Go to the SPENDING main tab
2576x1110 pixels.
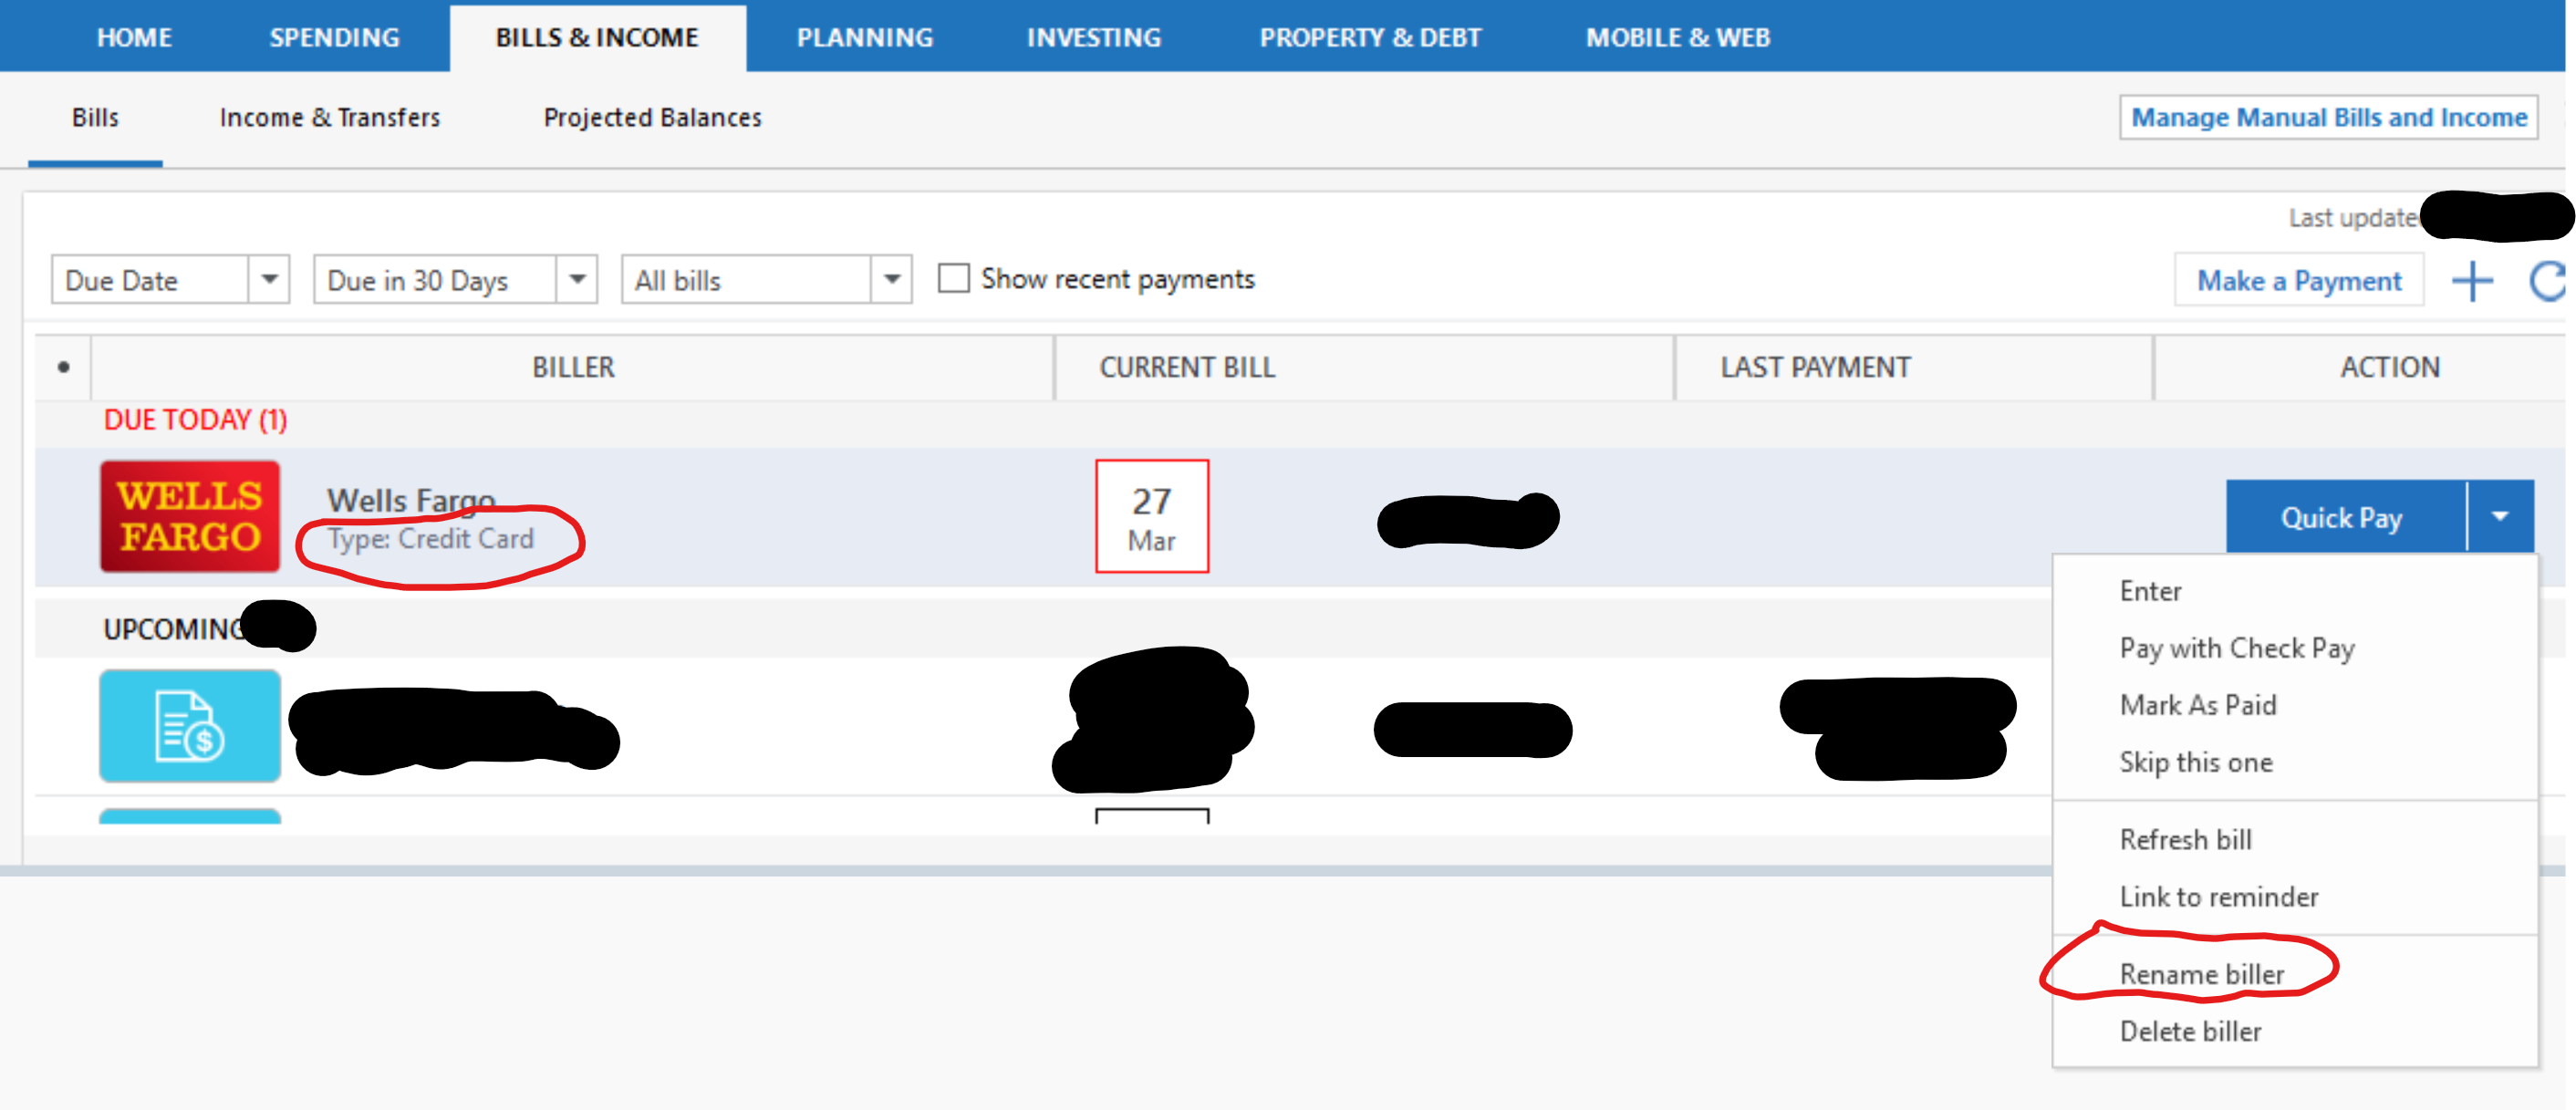pyautogui.click(x=334, y=37)
